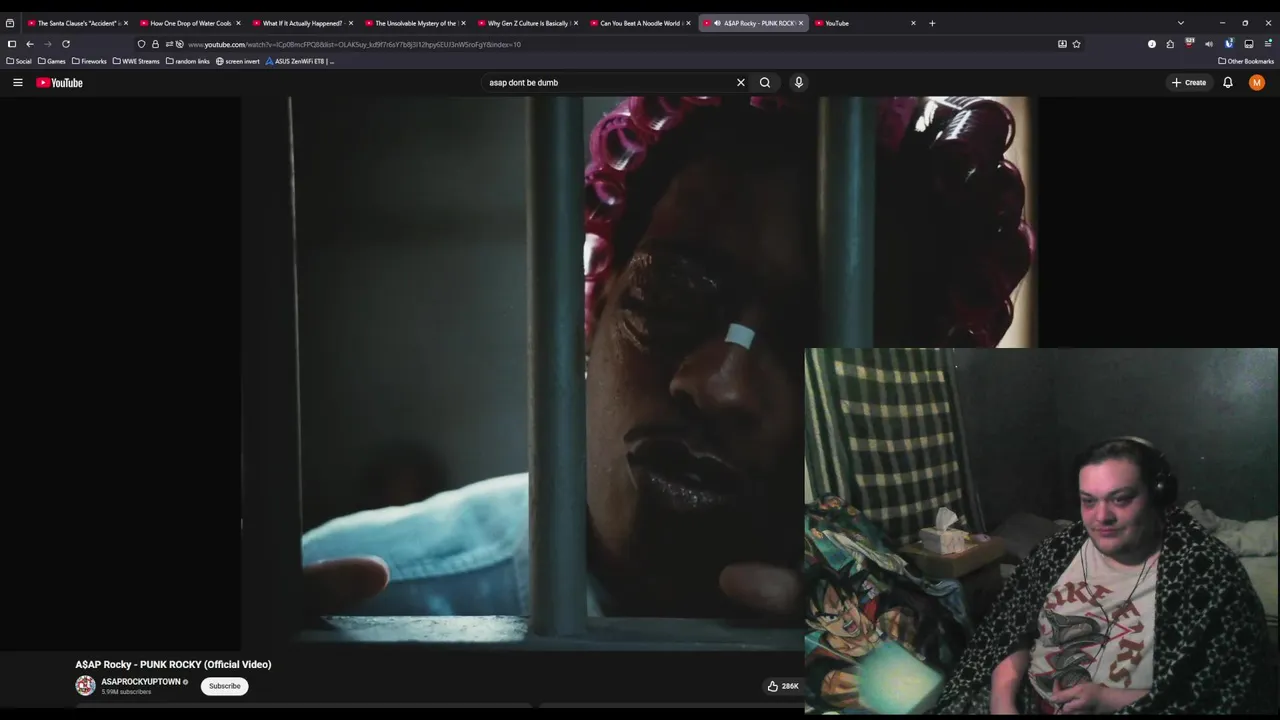This screenshot has width=1280, height=720.
Task: Like the video with thumbs up
Action: pyautogui.click(x=773, y=686)
